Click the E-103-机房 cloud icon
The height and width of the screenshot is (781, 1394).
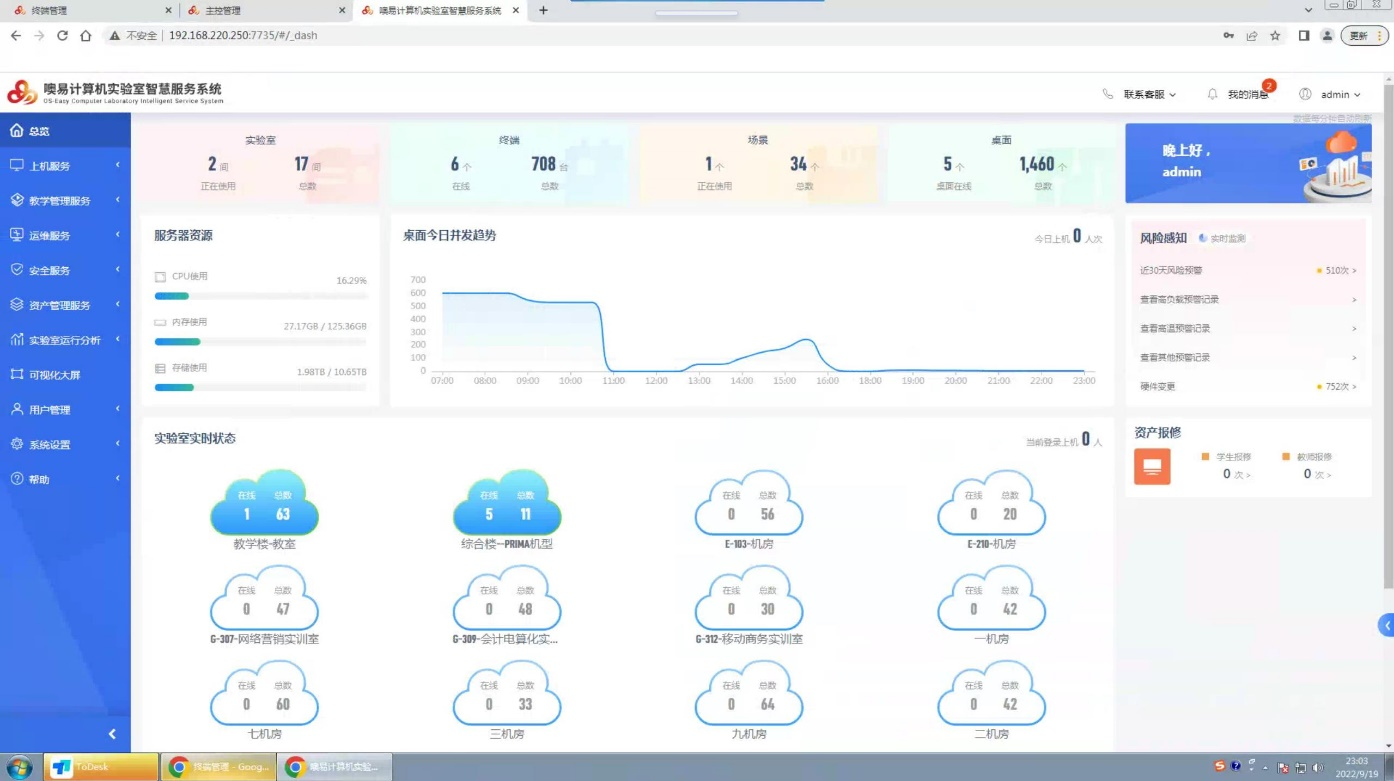pyautogui.click(x=749, y=504)
